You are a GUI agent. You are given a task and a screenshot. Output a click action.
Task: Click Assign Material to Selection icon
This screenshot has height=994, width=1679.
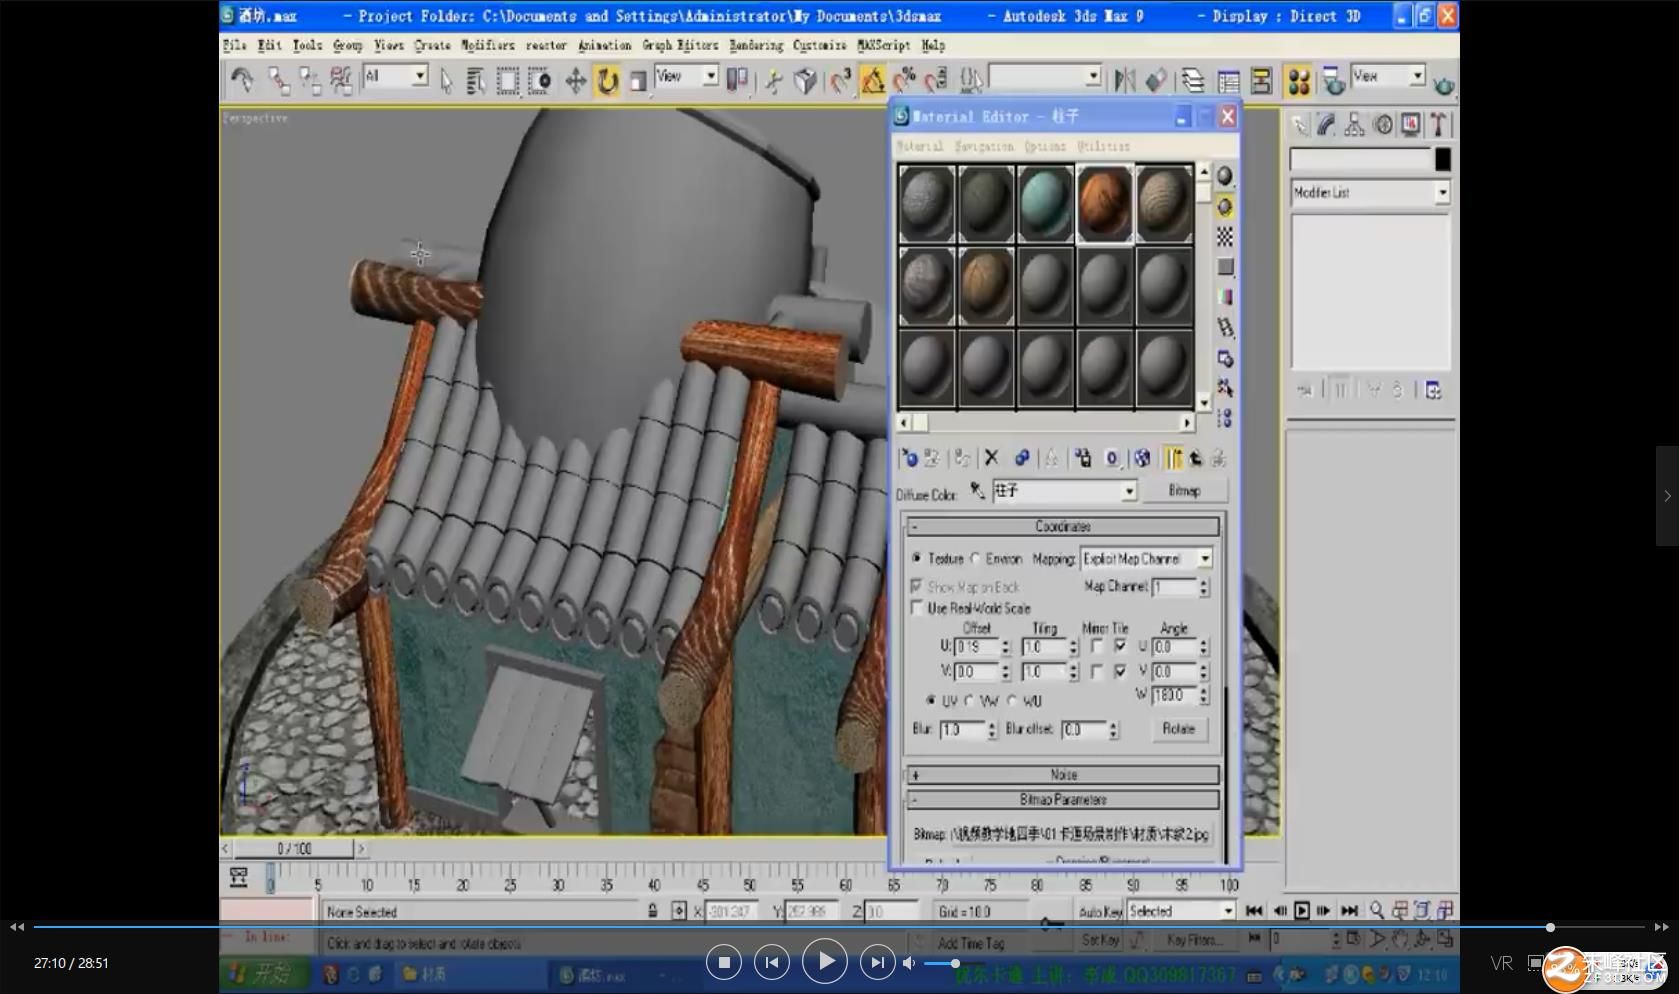click(961, 458)
